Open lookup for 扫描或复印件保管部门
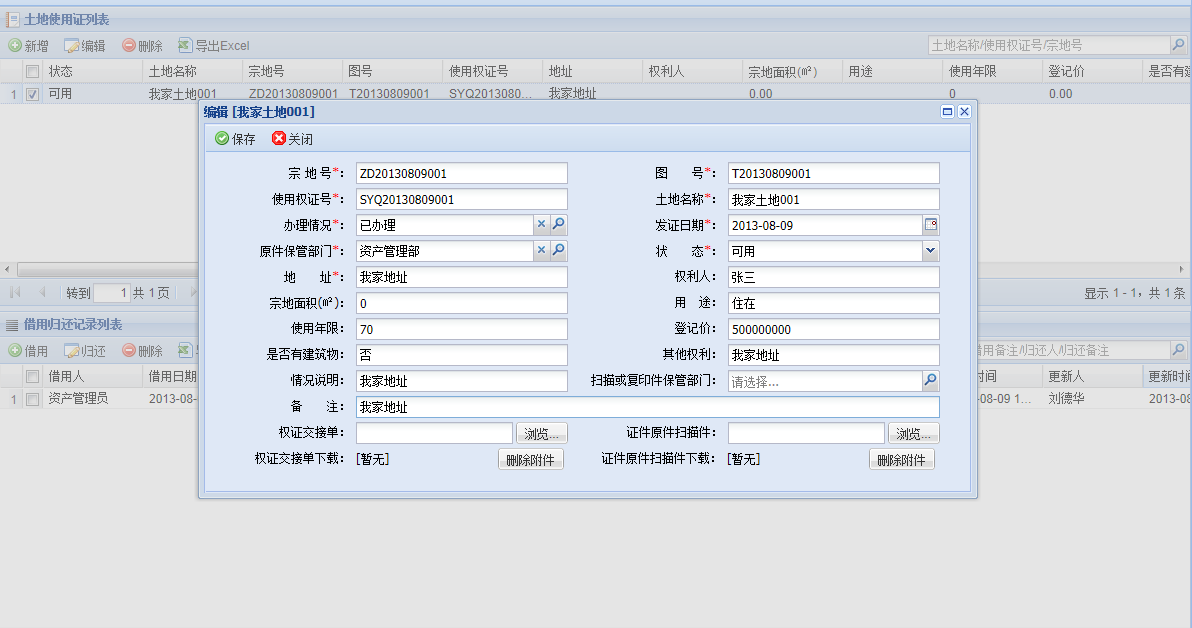The image size is (1192, 628). 930,380
